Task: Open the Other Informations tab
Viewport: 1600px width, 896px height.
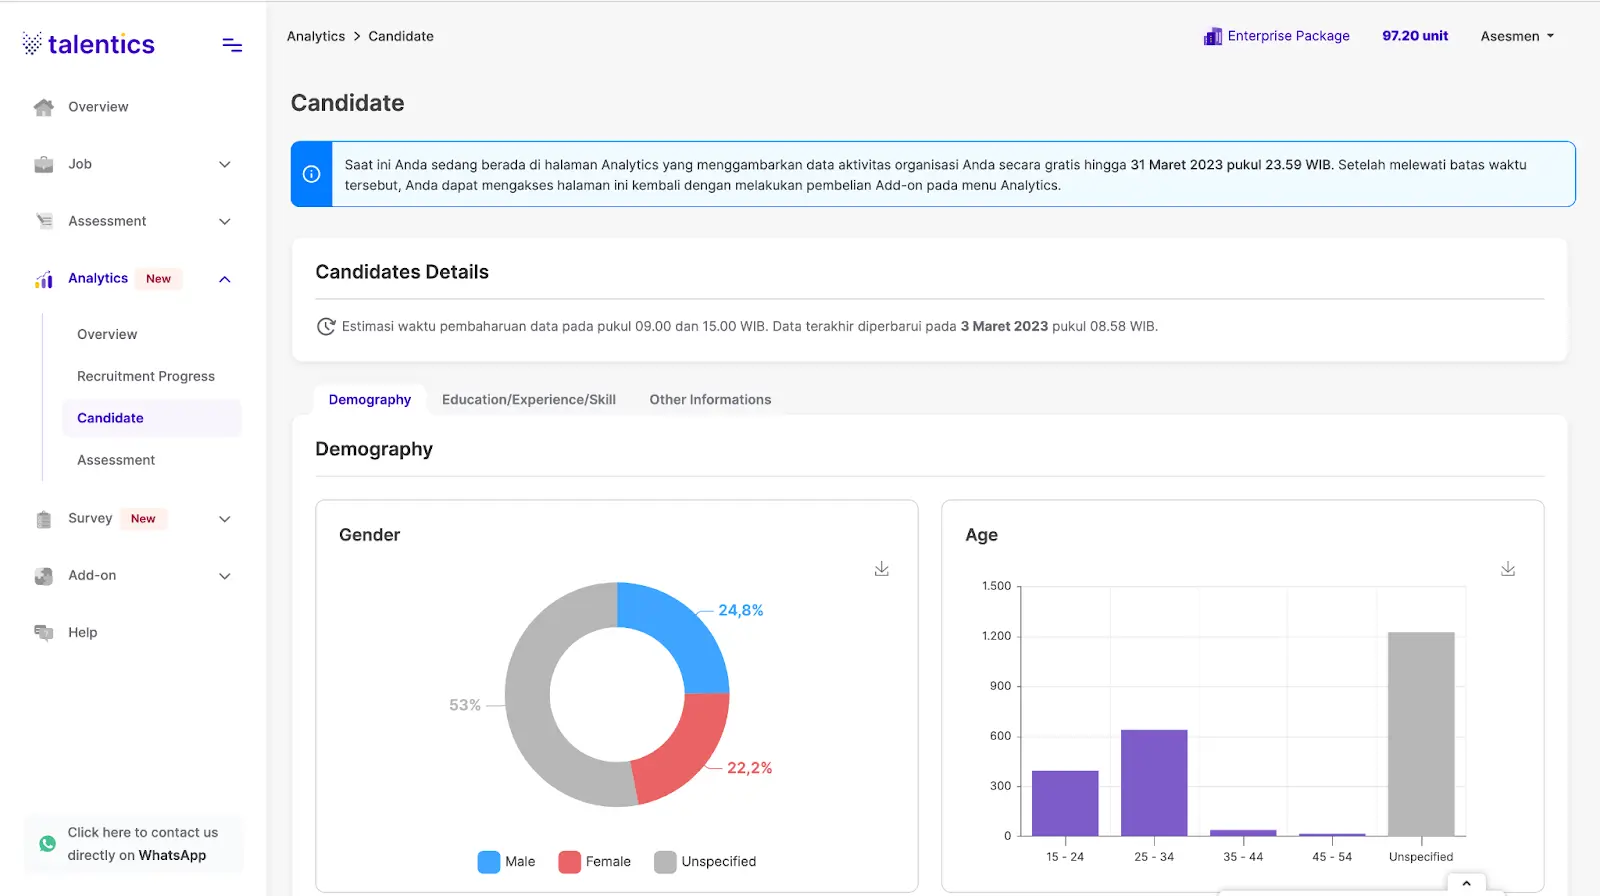Action: coord(710,400)
